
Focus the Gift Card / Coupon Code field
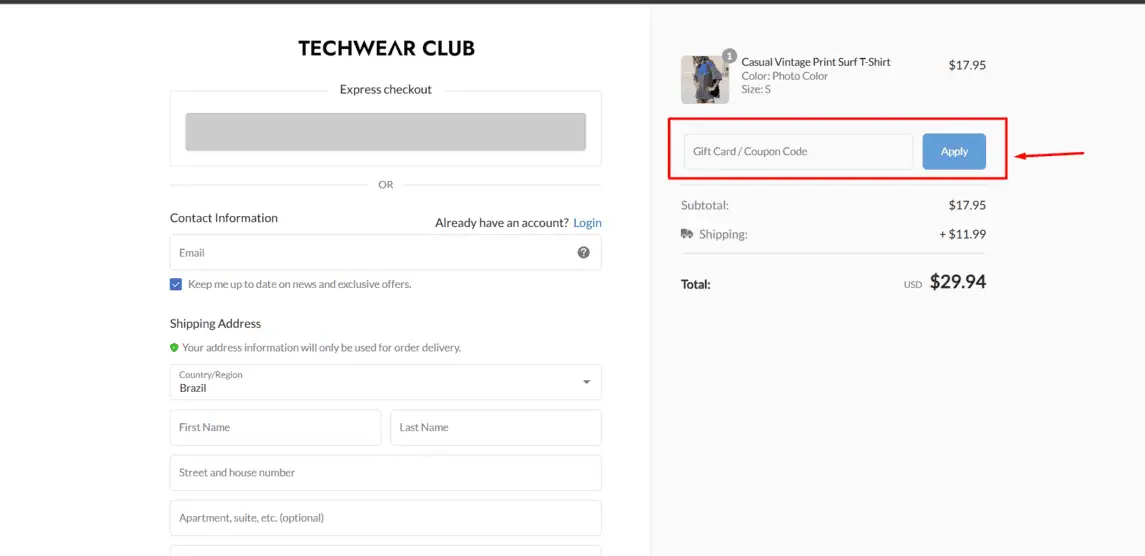click(x=798, y=151)
